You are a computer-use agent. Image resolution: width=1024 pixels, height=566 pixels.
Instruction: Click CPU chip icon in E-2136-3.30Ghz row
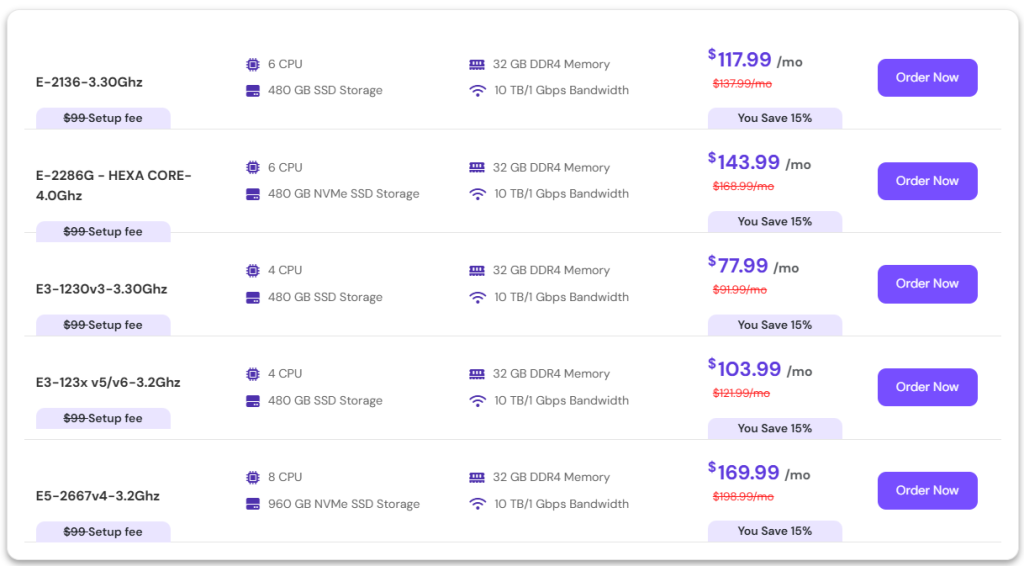coord(253,64)
